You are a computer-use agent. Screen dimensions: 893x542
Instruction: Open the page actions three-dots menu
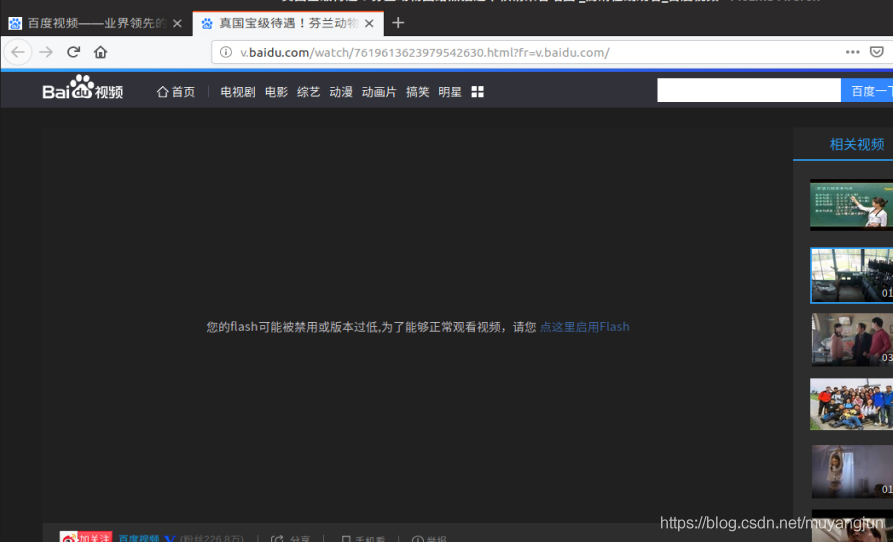[853, 52]
